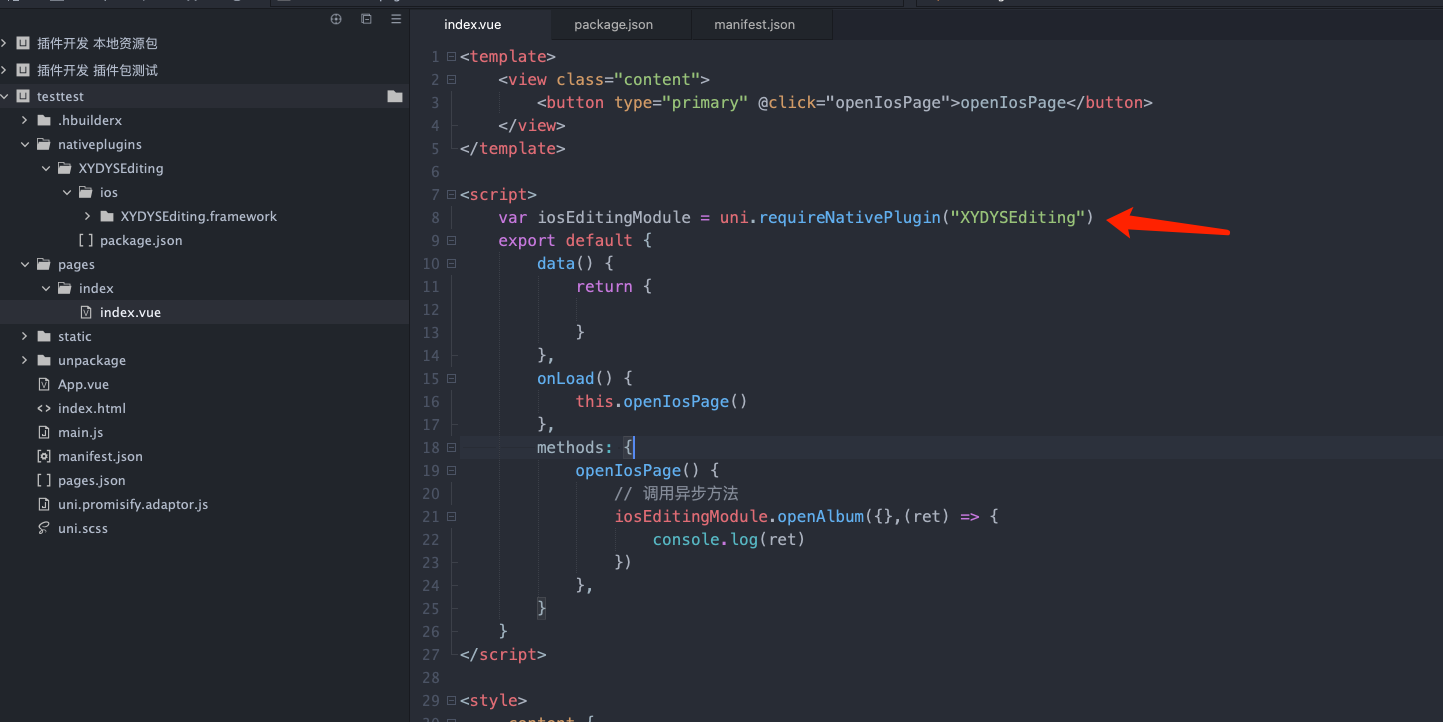This screenshot has height=722, width=1443.
Task: Click the static folder icon
Action: click(44, 336)
